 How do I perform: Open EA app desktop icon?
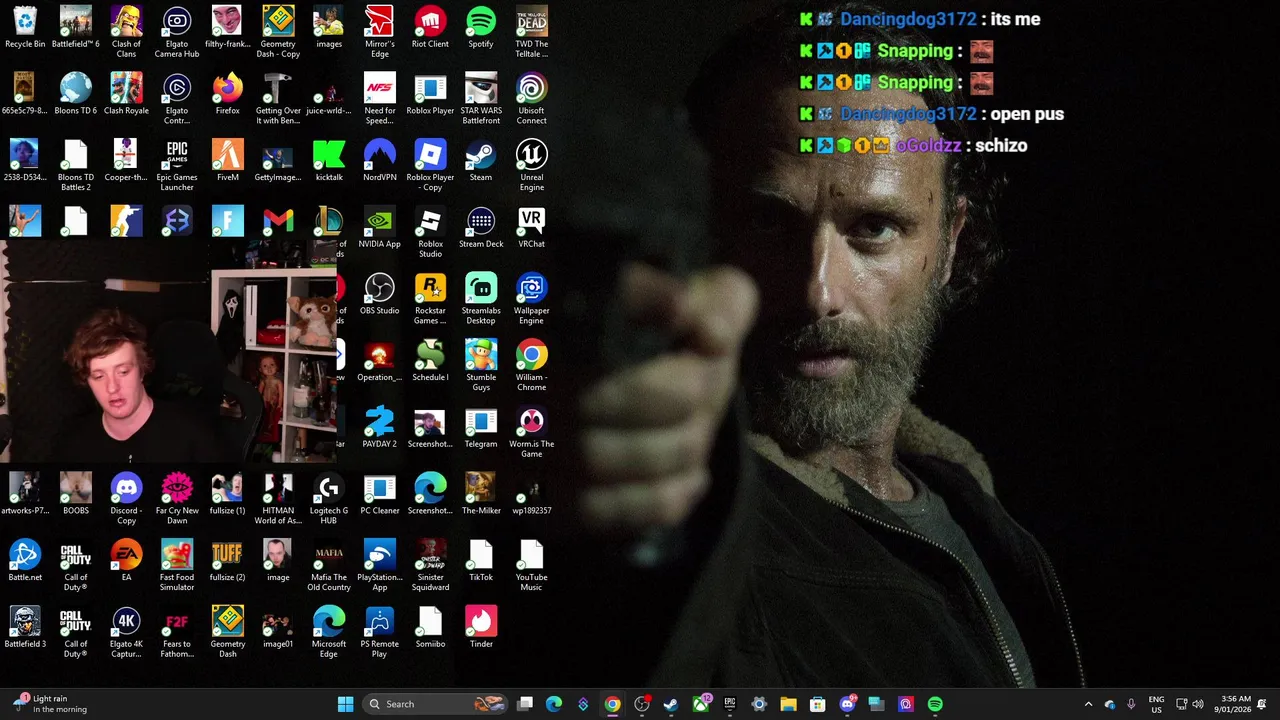click(x=126, y=562)
